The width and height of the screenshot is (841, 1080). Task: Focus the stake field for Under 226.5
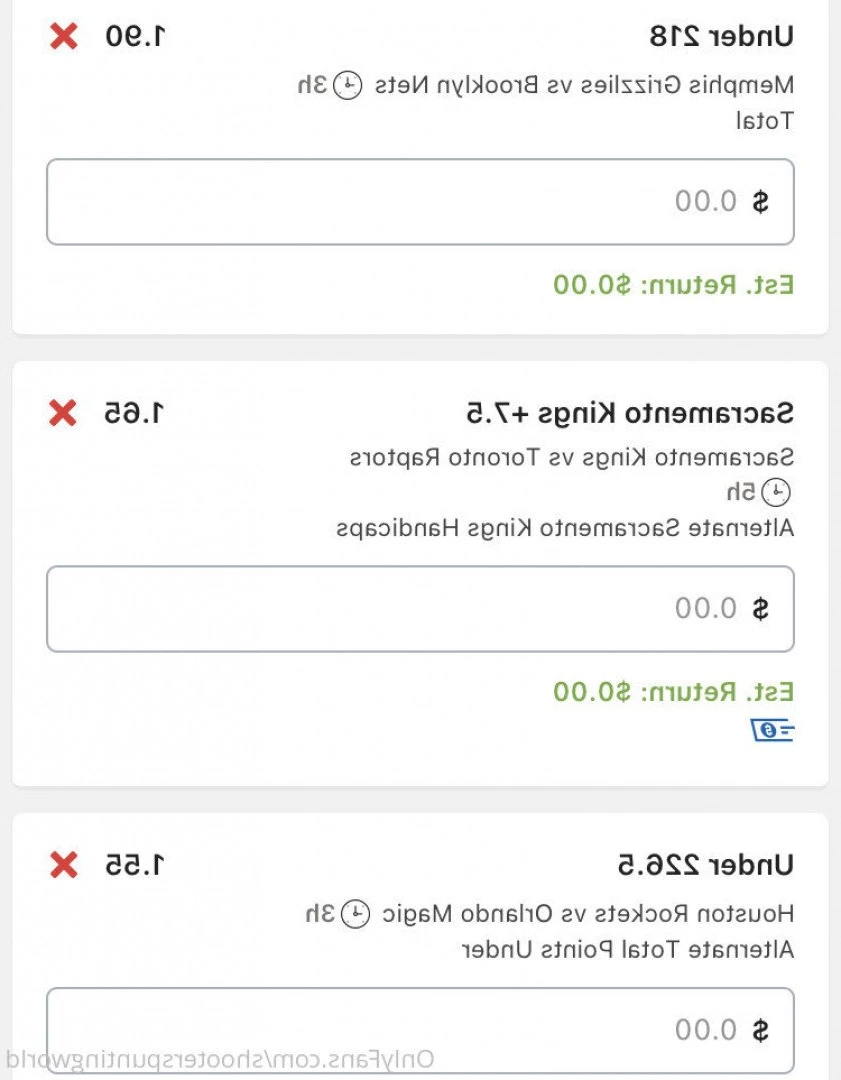point(420,1030)
